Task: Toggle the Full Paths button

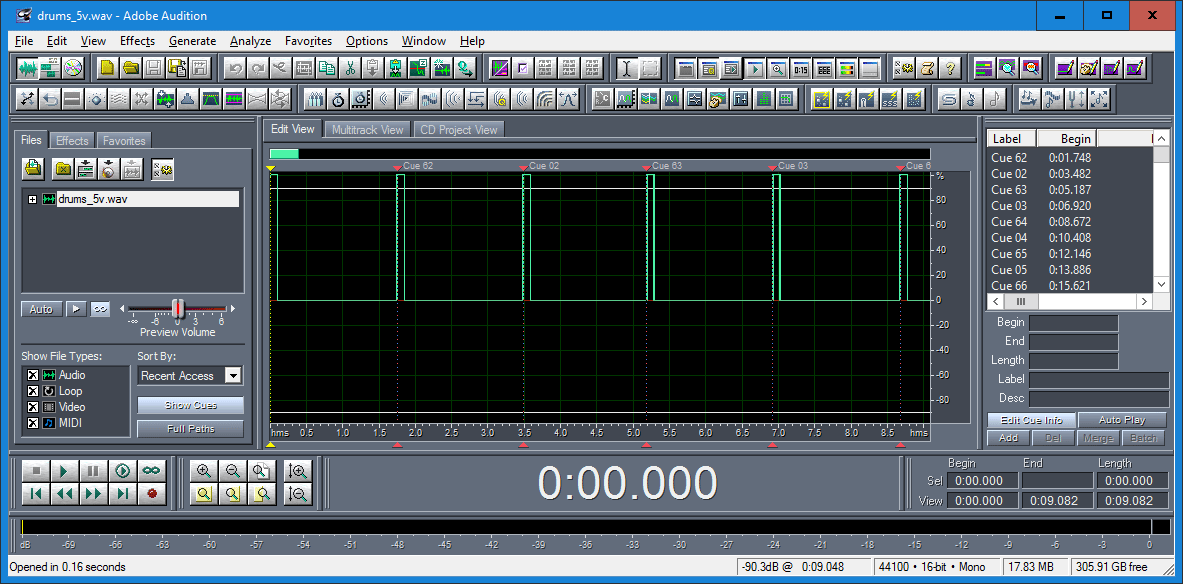Action: (191, 429)
